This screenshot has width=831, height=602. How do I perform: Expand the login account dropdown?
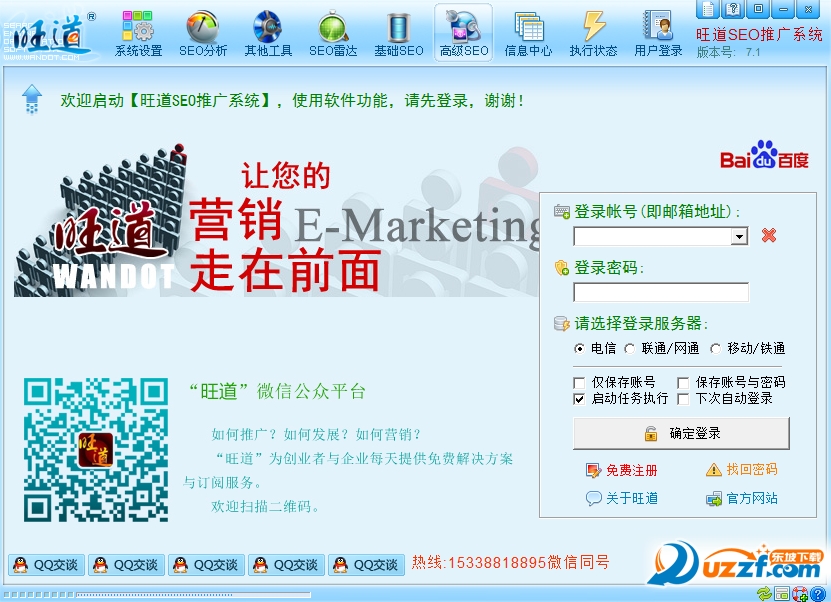coord(739,236)
